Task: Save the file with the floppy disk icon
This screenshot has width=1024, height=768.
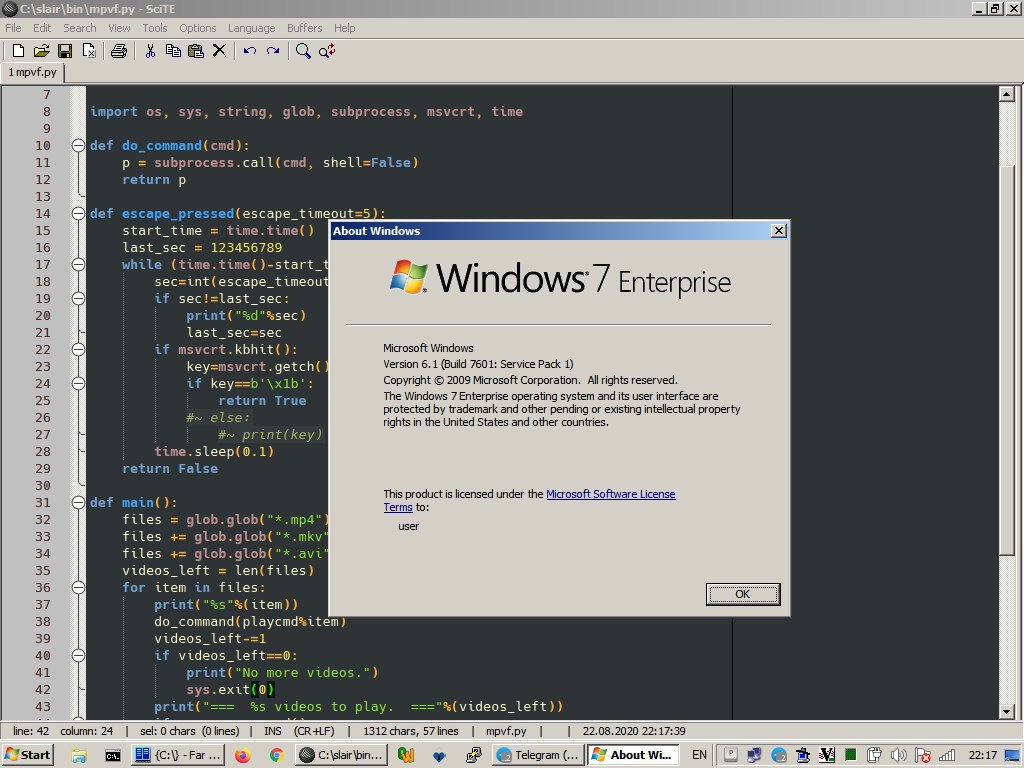Action: 65,51
